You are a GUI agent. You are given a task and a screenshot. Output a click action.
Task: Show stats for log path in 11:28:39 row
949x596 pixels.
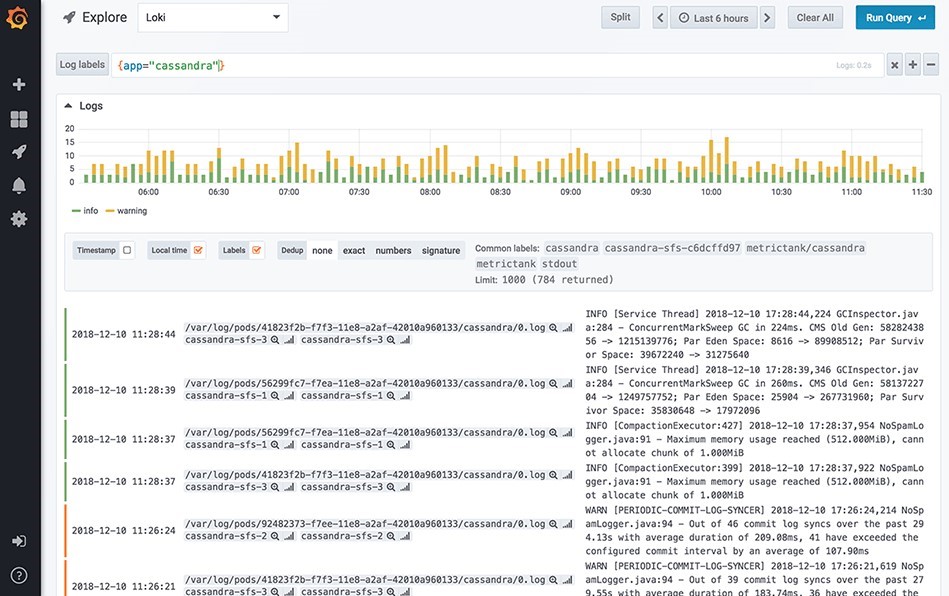click(567, 383)
